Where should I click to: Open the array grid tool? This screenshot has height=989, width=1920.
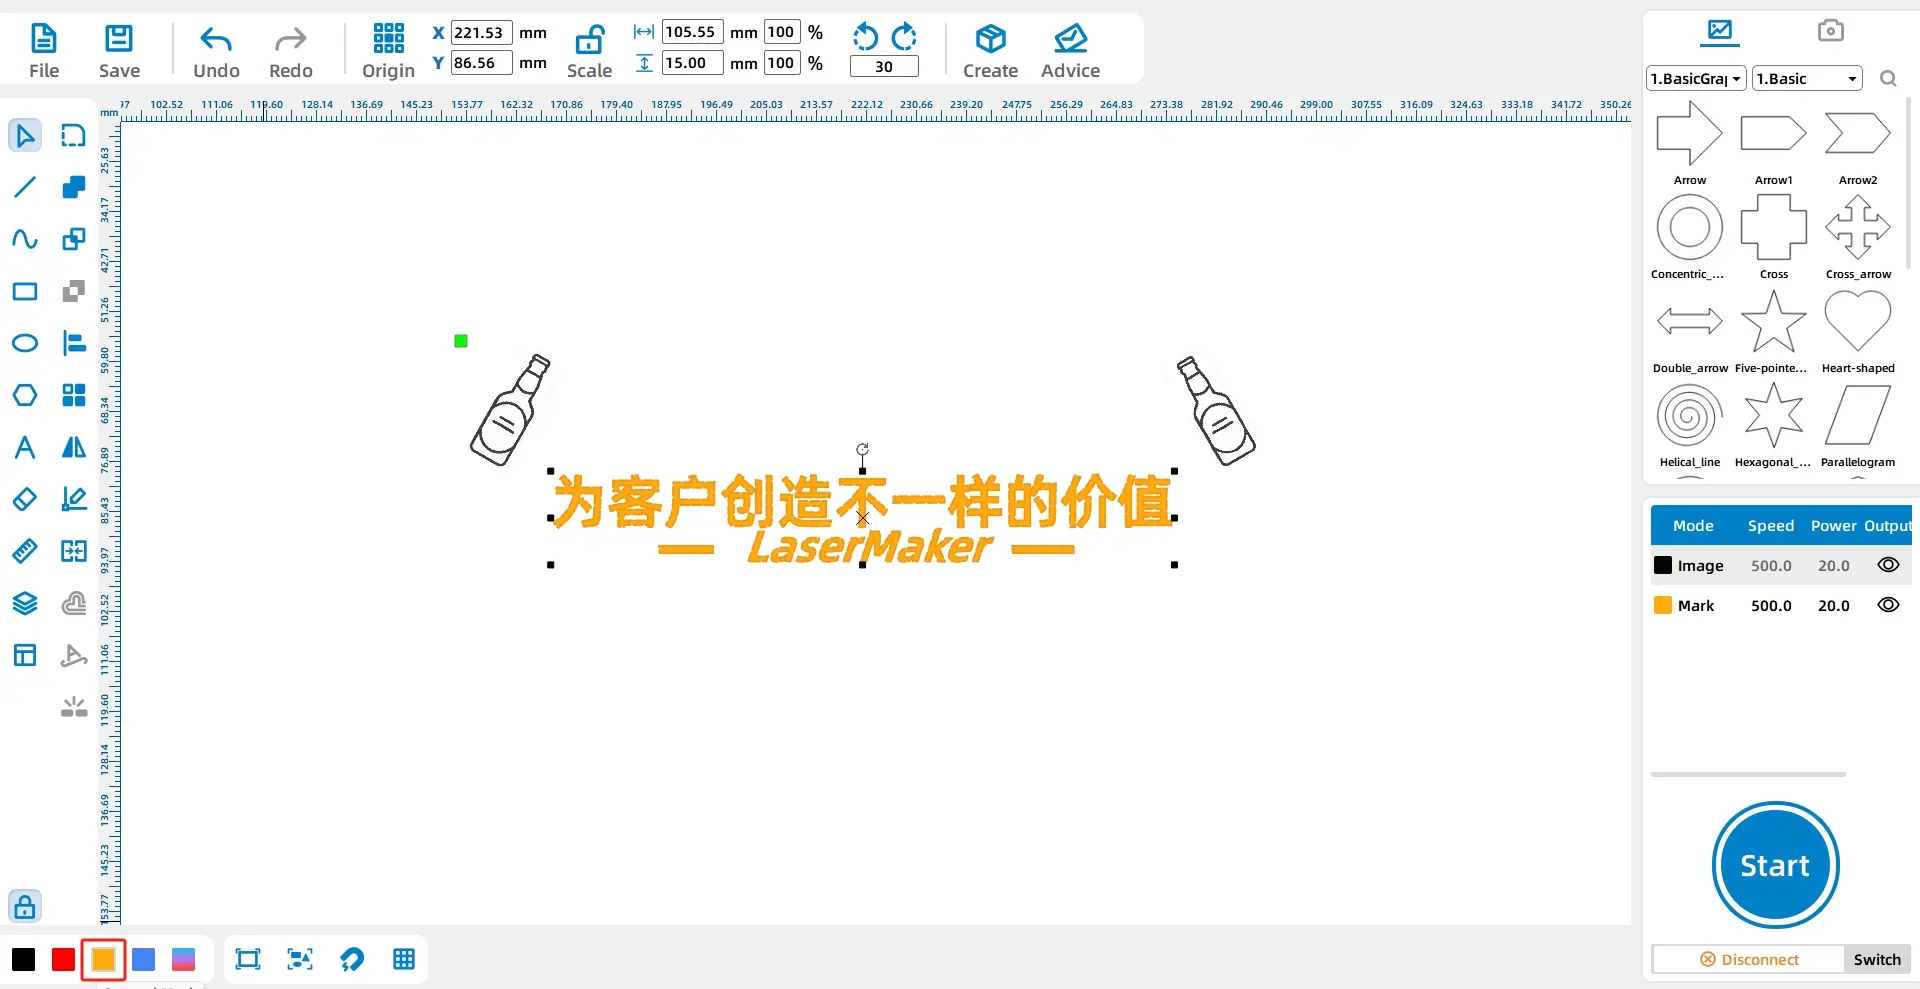coord(74,395)
